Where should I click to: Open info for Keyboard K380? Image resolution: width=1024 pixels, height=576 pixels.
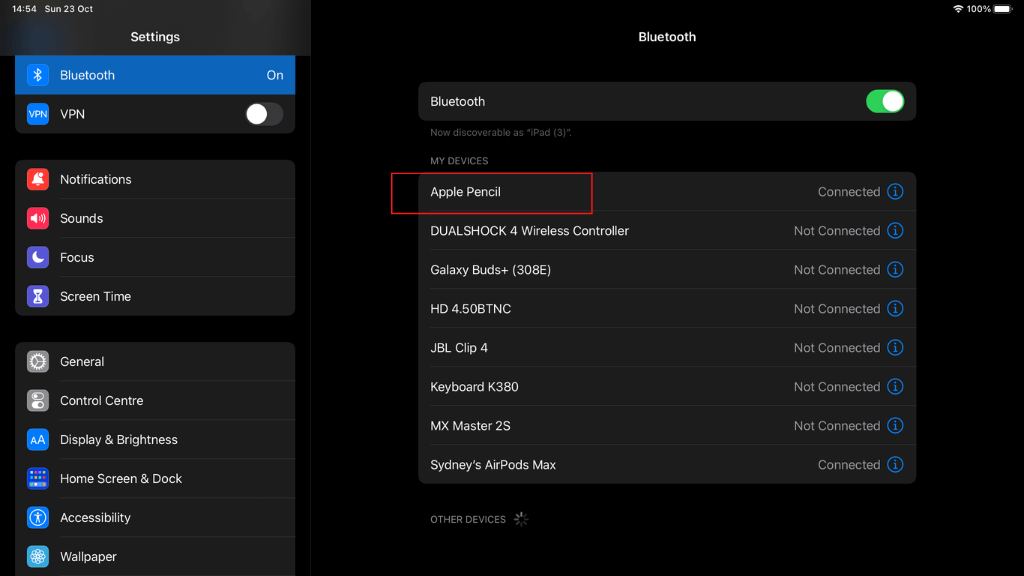point(895,387)
